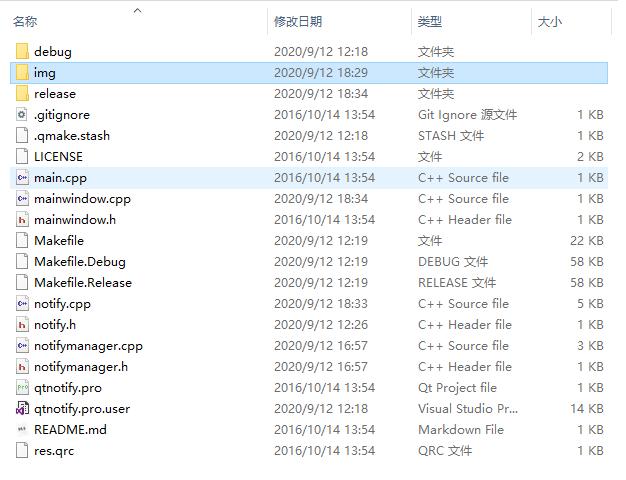Click the Markdown File type cell

click(x=461, y=430)
